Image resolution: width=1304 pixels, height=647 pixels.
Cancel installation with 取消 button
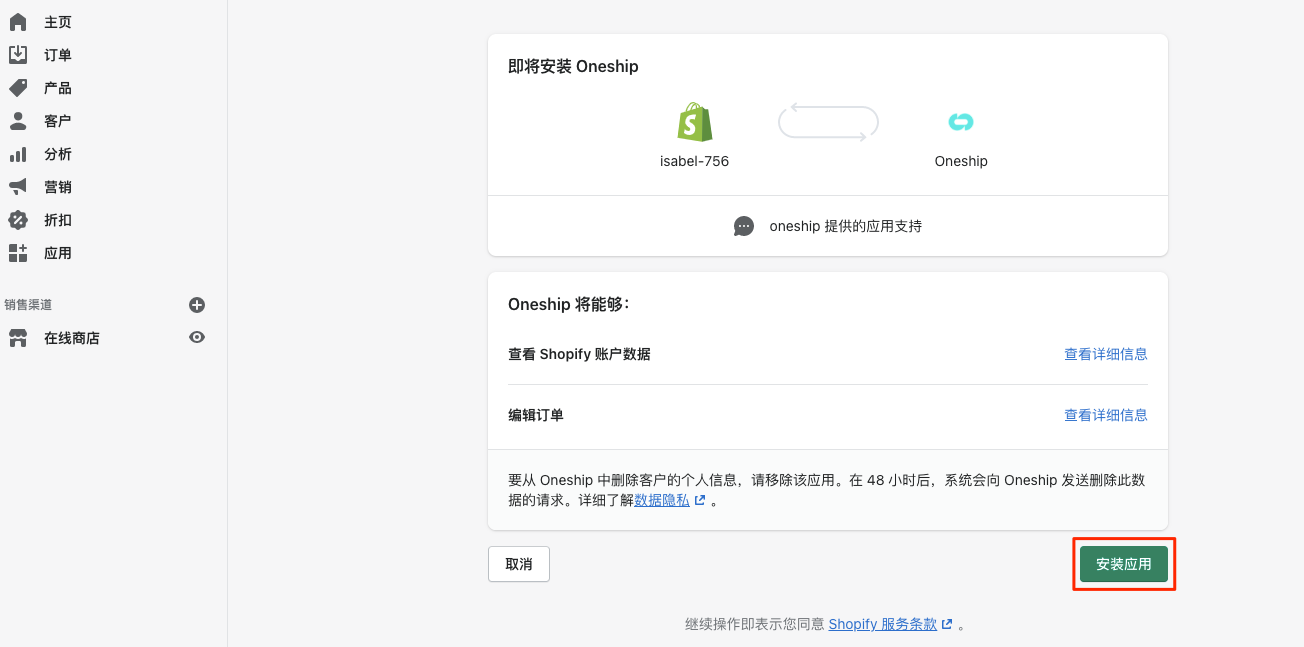pyautogui.click(x=519, y=564)
